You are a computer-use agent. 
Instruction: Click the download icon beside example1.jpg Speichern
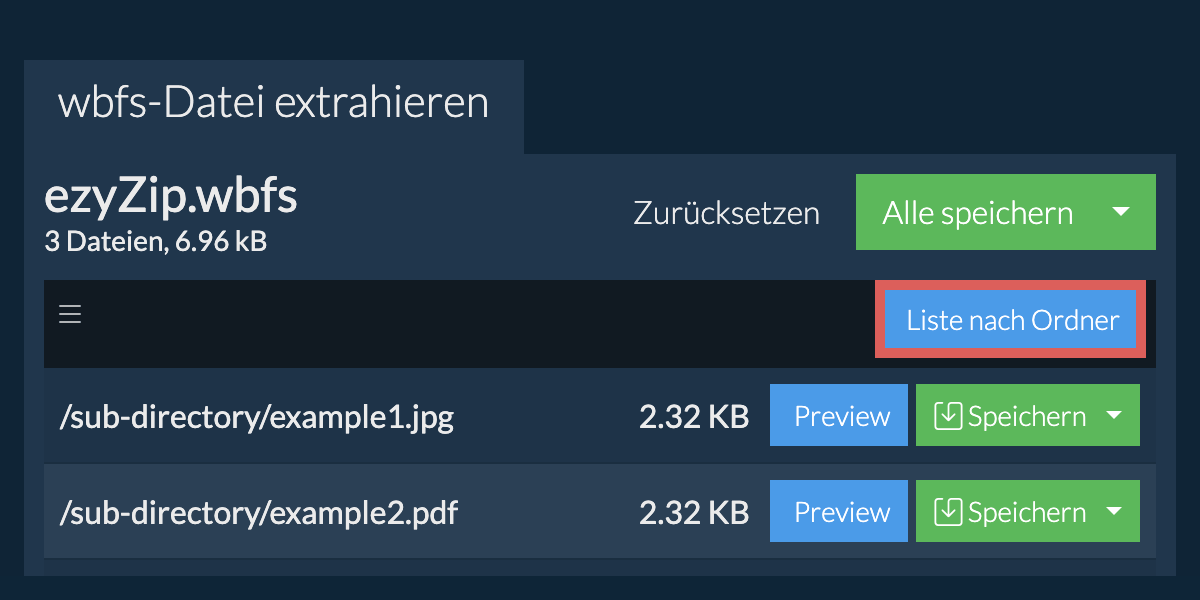pyautogui.click(x=948, y=416)
